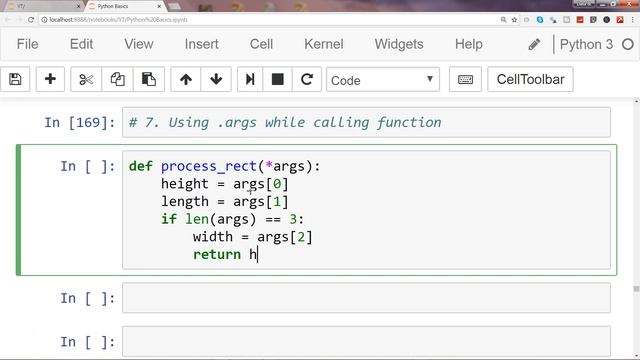Click the black circular extension icon
This screenshot has width=640, height=360.
(607, 20)
